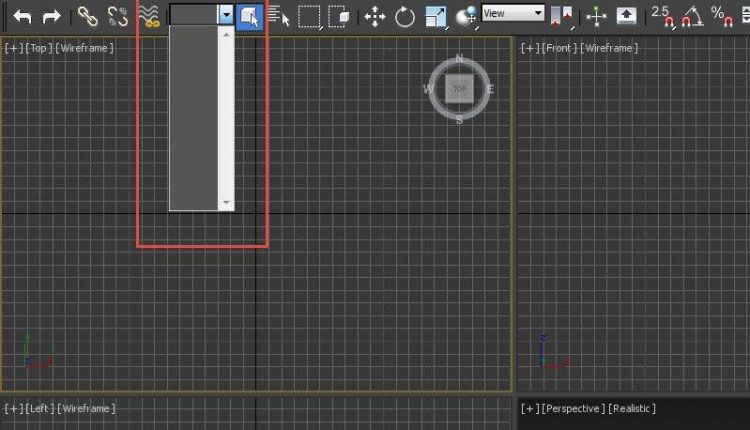Pick the Select and Scale tool
Screen dimensions: 750x430
tap(435, 16)
